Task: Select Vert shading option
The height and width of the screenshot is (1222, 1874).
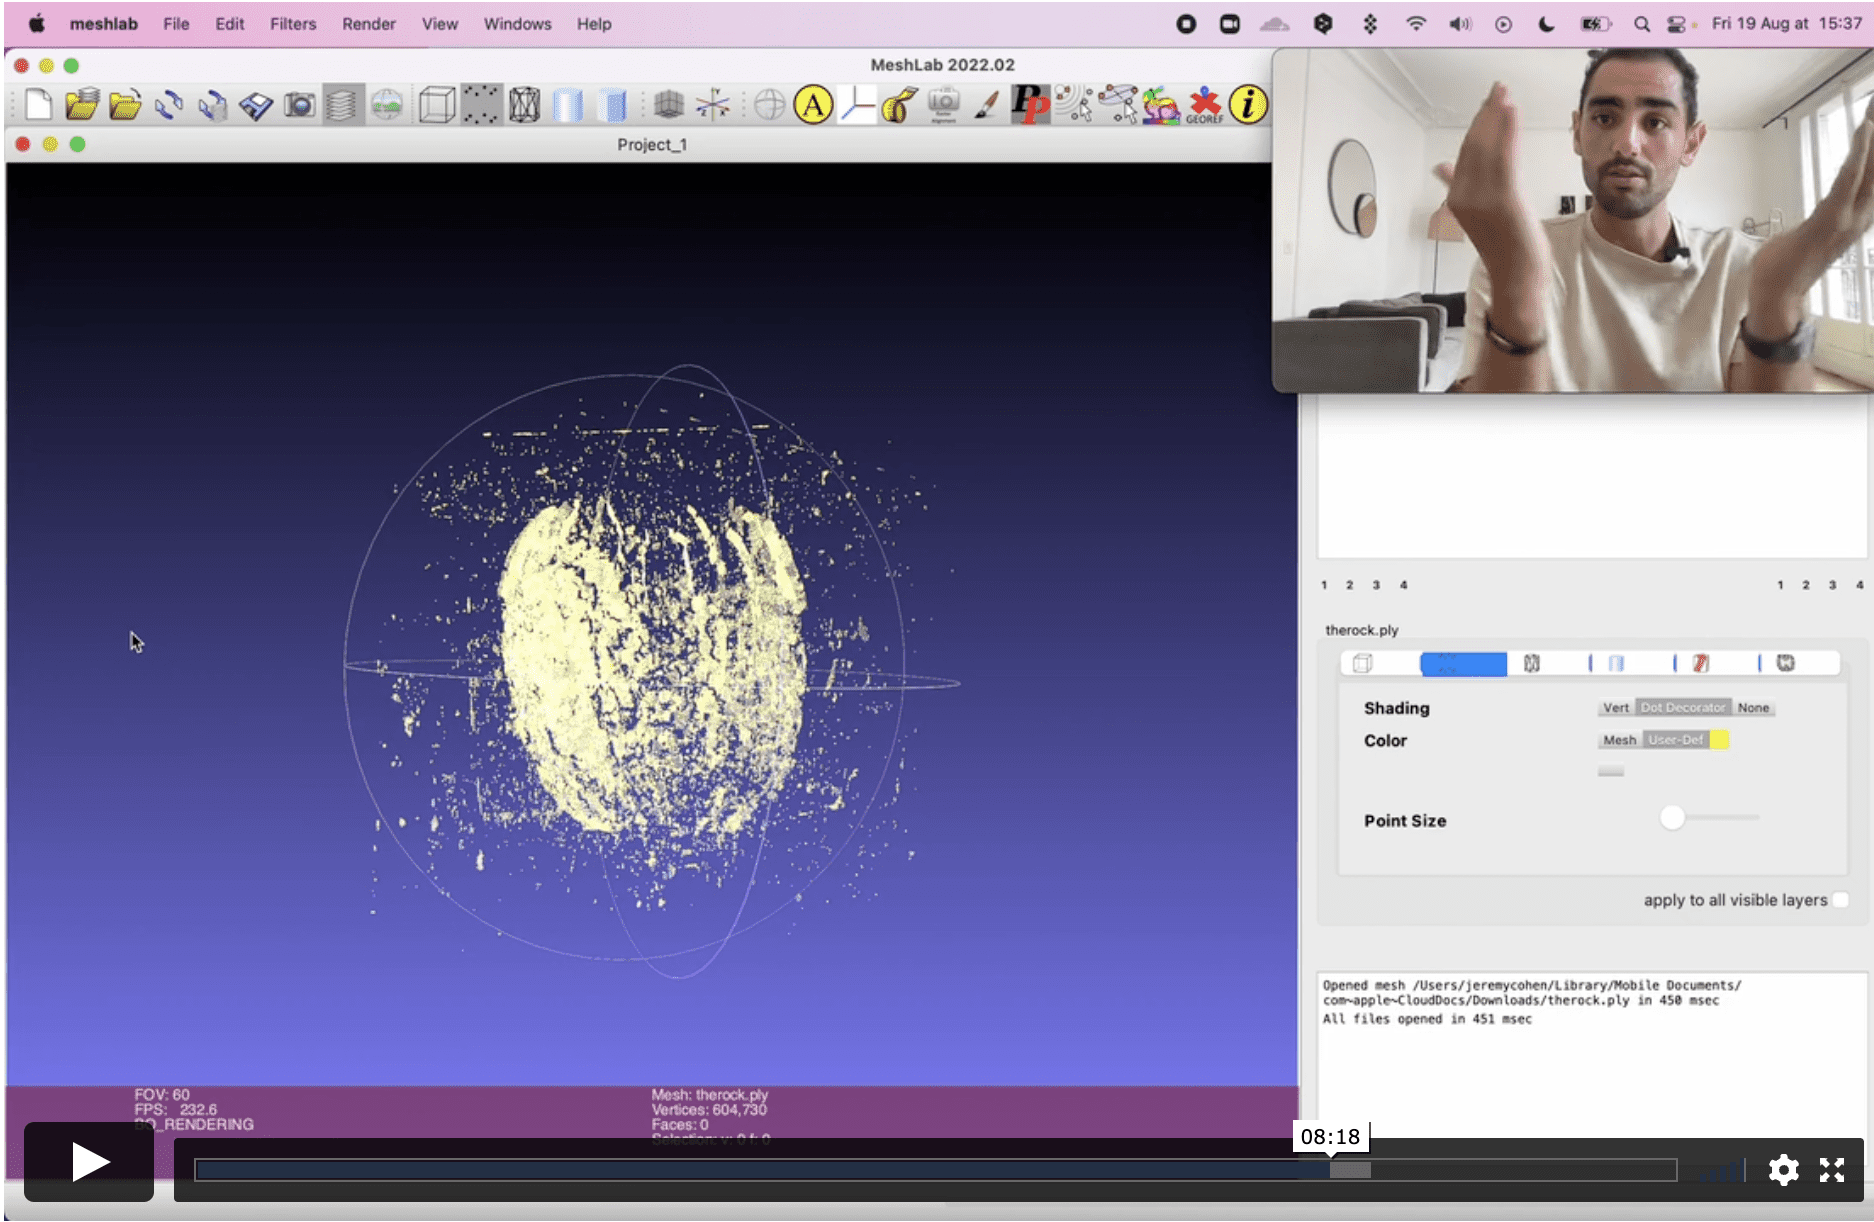Action: tap(1615, 708)
